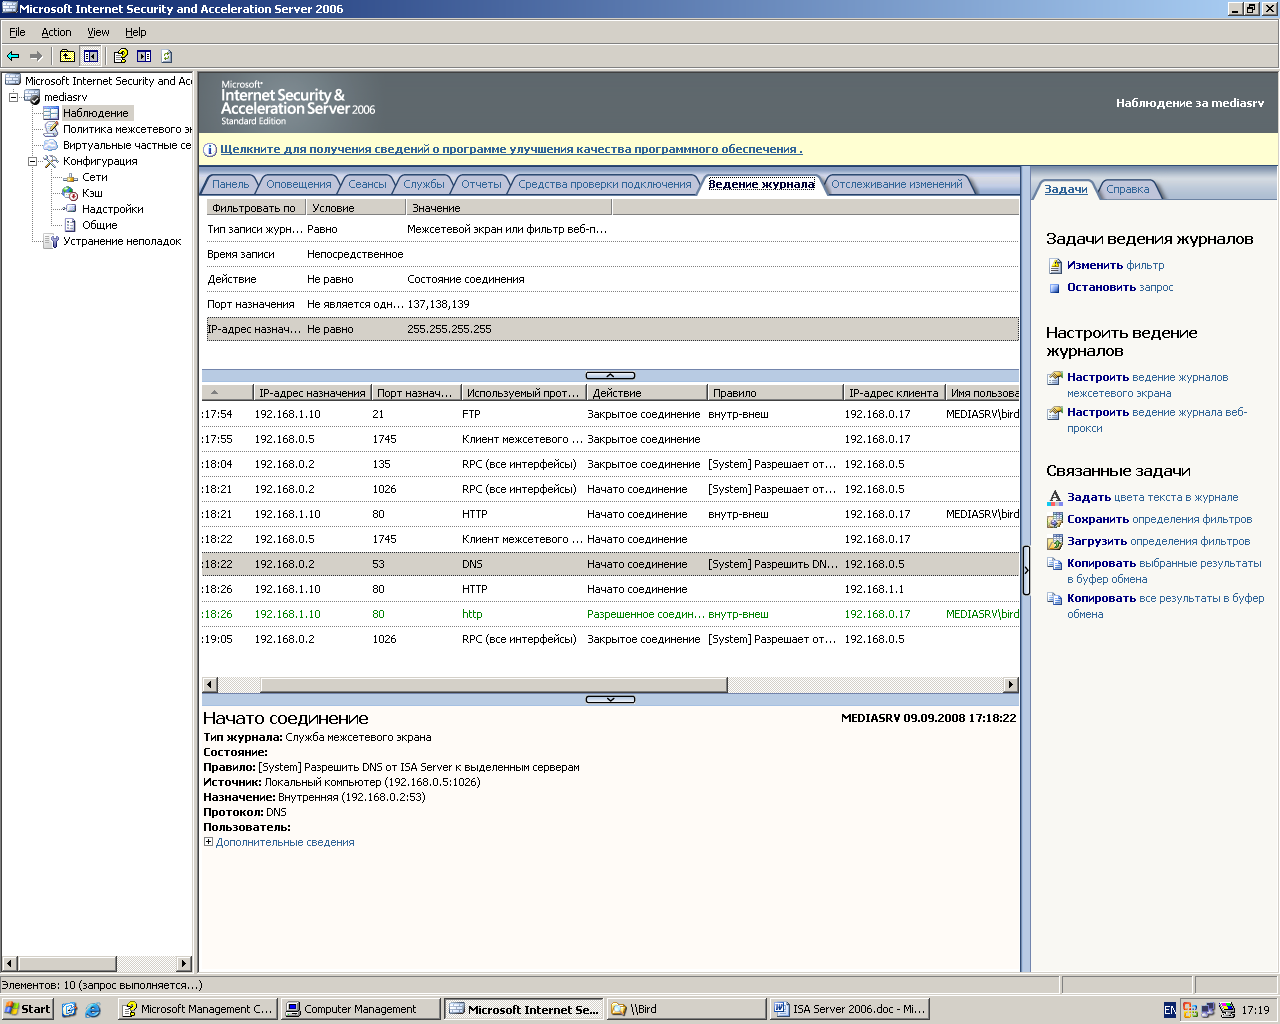This screenshot has height=1024, width=1280.
Task: Open Средства проверки подключения tab
Action: 605,184
